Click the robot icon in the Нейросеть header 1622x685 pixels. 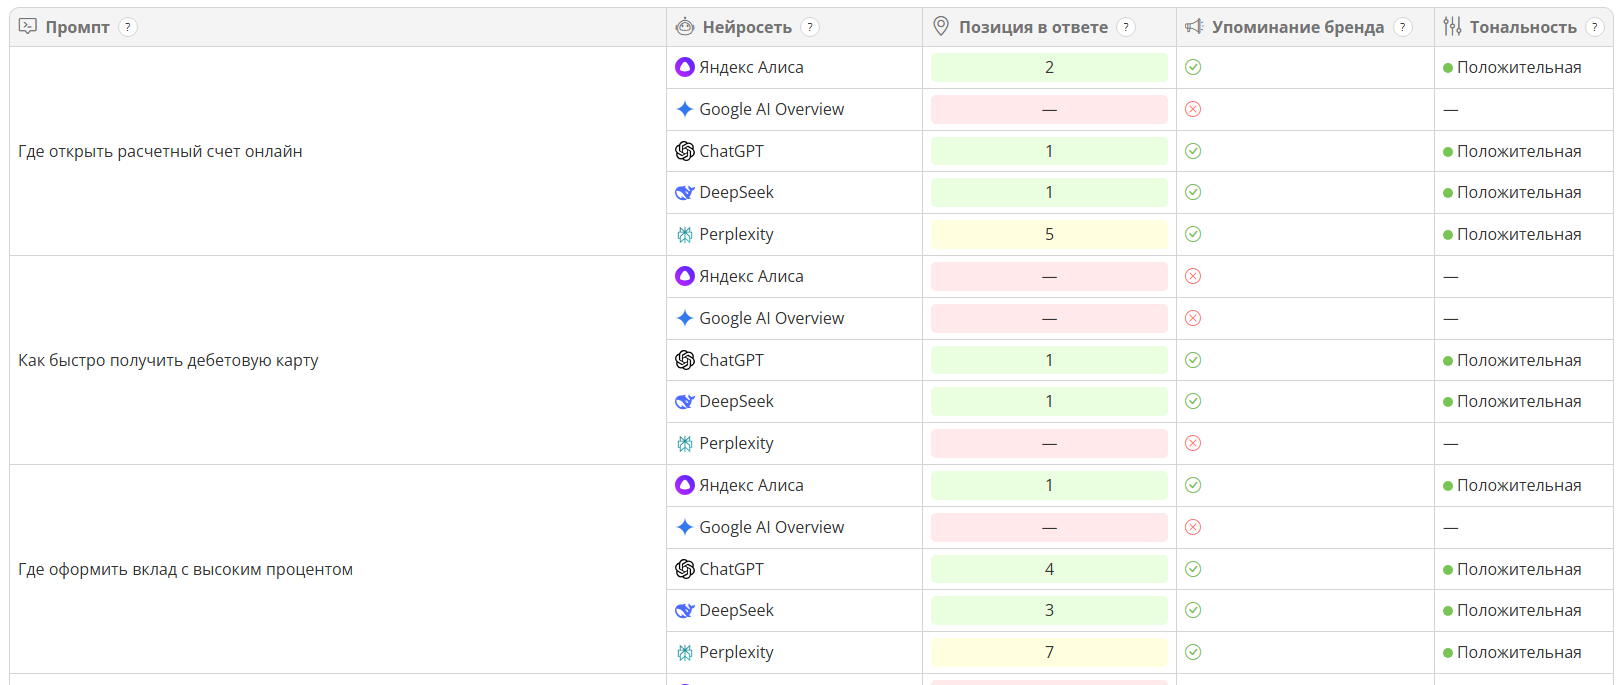coord(685,27)
